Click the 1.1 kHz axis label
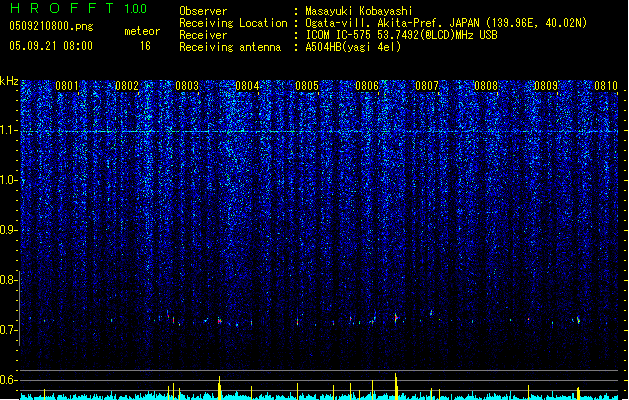The image size is (629, 400). point(8,130)
